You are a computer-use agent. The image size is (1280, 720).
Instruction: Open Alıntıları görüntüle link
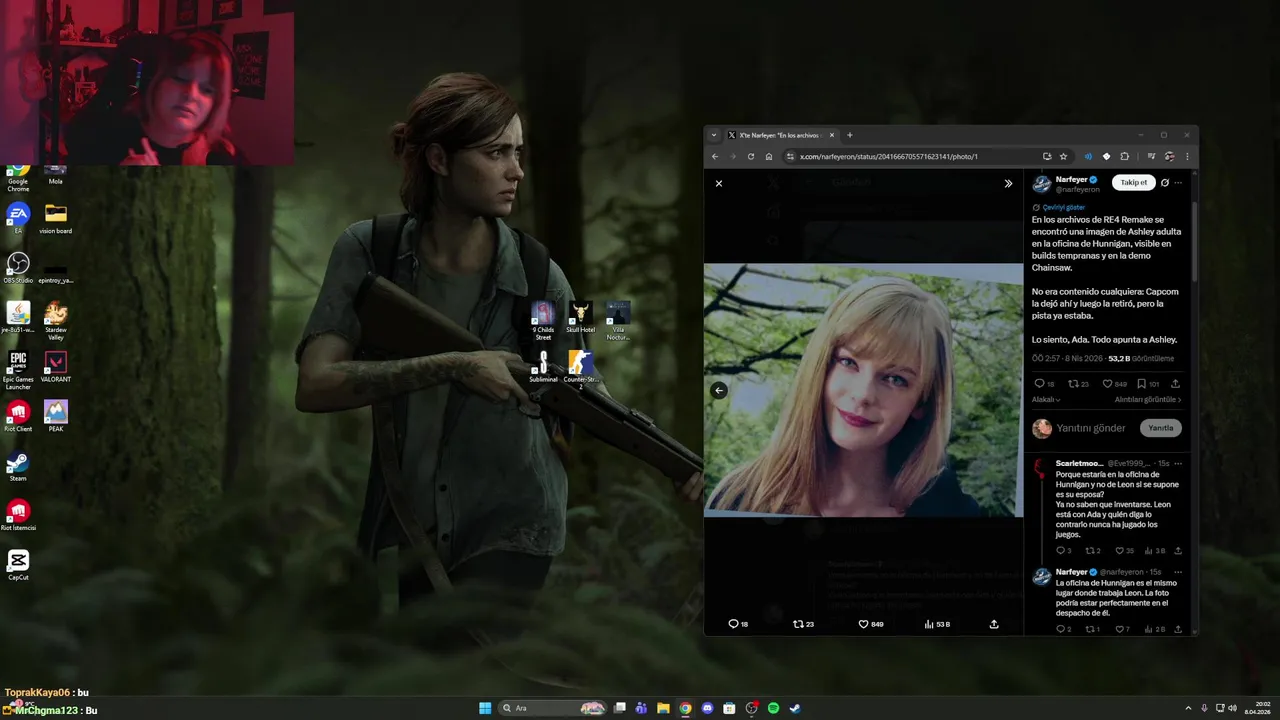pyautogui.click(x=1148, y=400)
